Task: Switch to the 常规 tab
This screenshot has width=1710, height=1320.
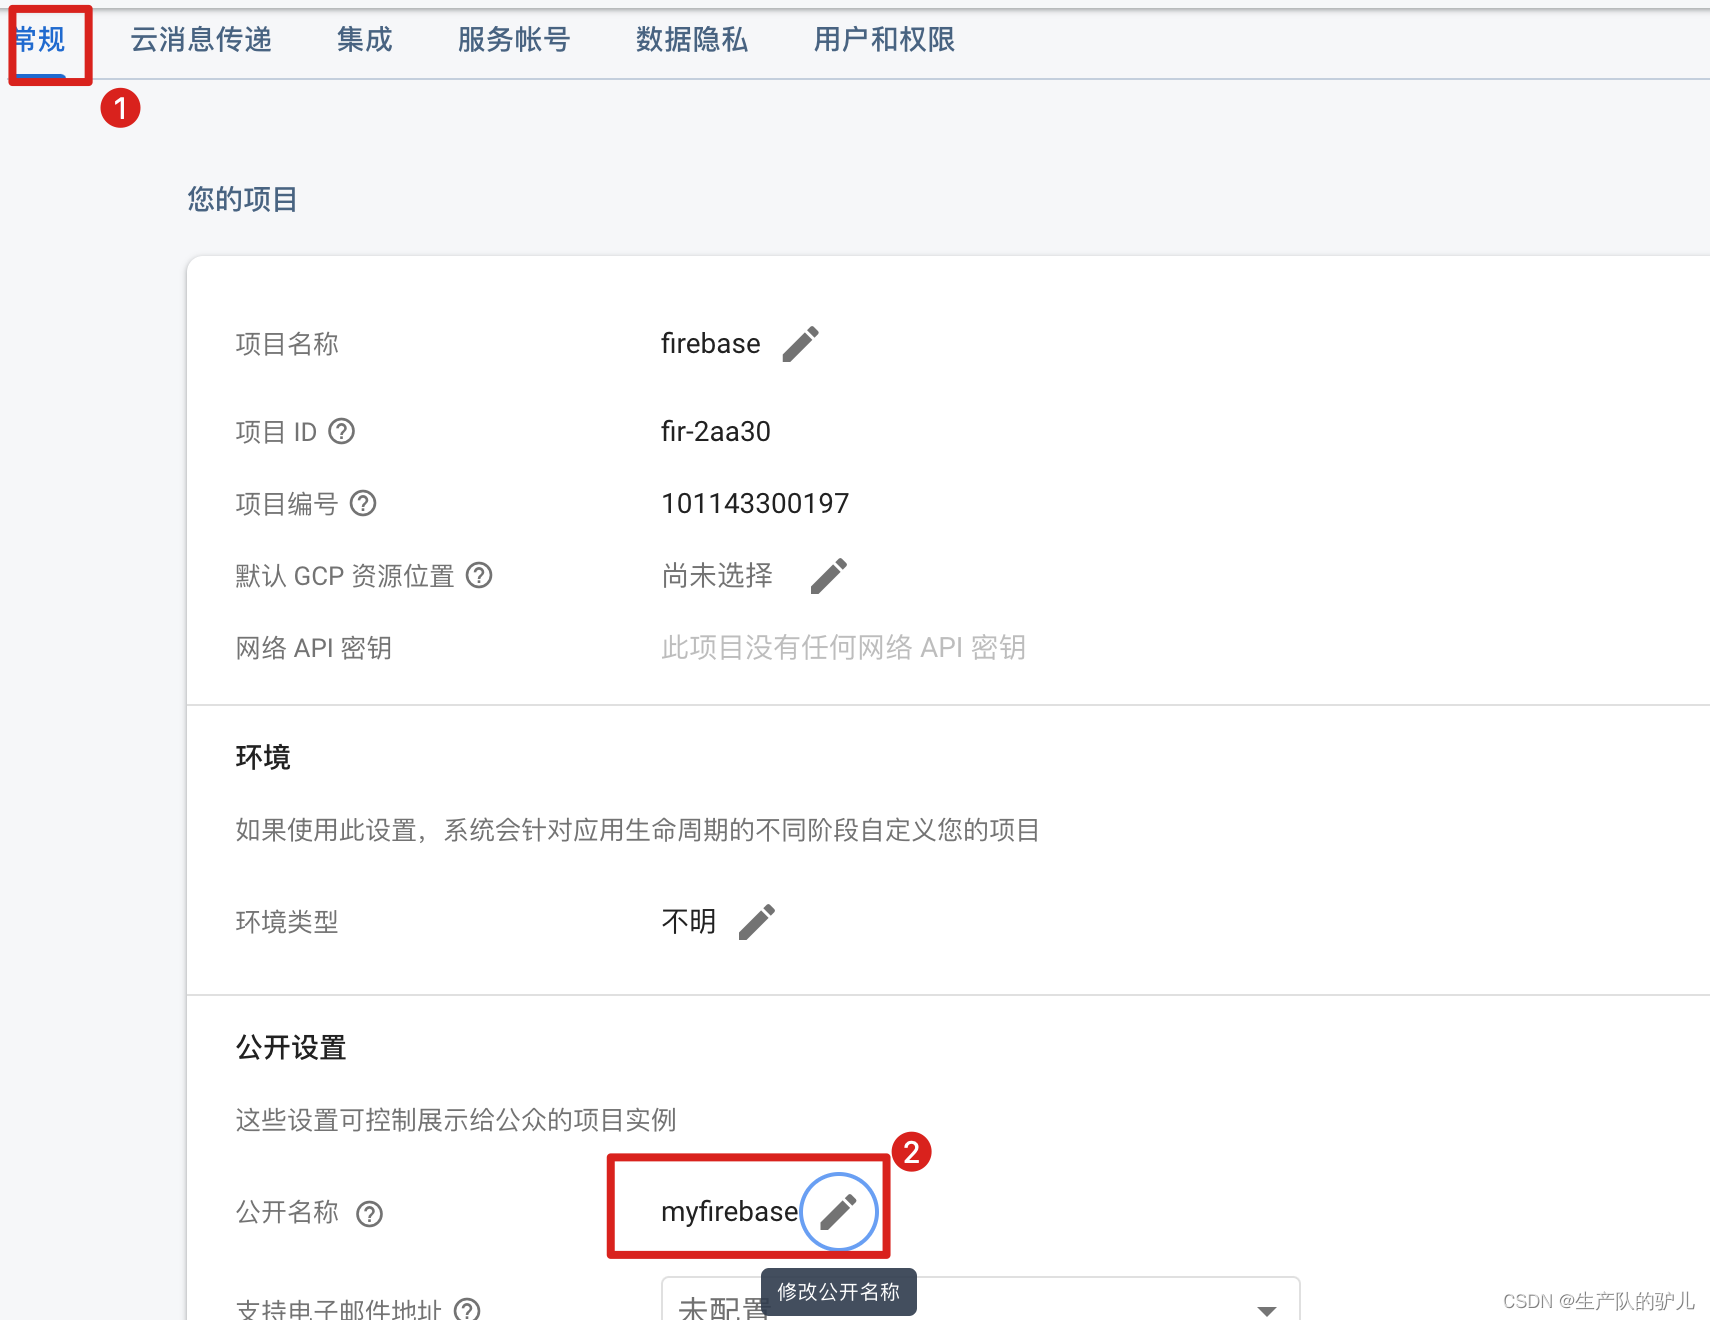Action: tap(40, 40)
